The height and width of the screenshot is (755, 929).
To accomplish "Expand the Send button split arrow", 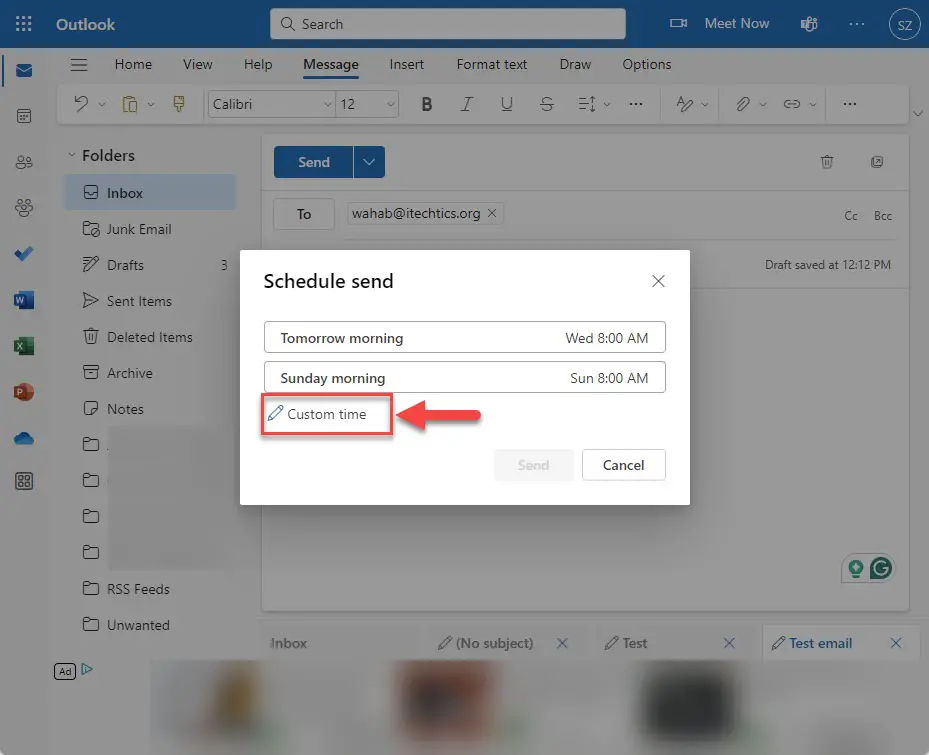I will tap(366, 161).
